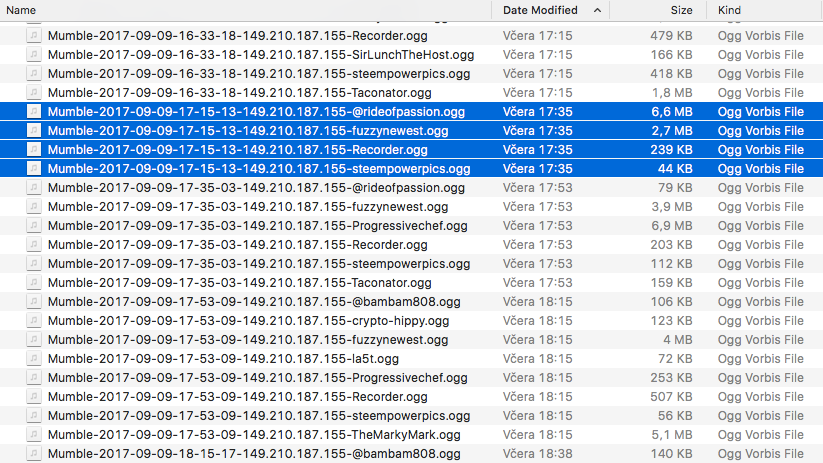Click icon of 16-33-18 Recorder.ogg file
The width and height of the screenshot is (823, 463).
click(34, 36)
